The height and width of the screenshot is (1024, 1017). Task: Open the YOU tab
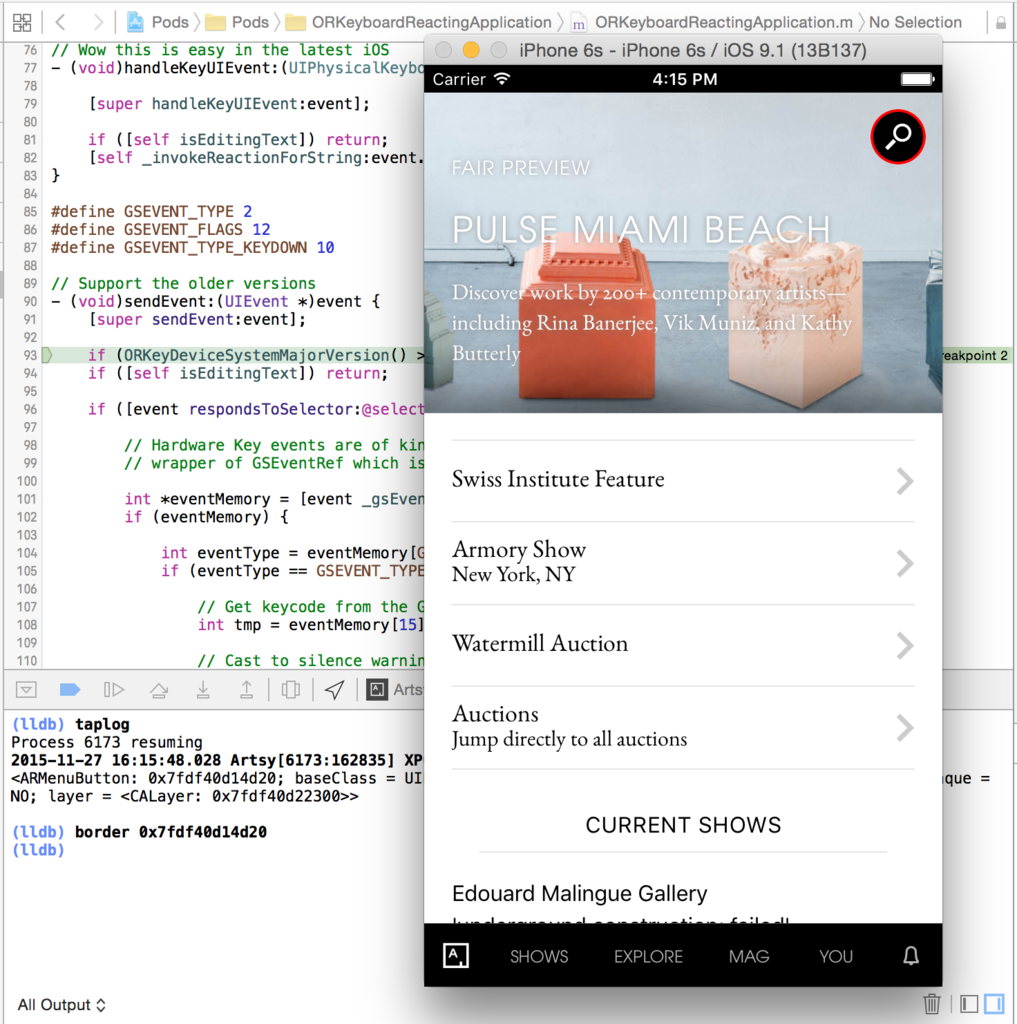(836, 957)
